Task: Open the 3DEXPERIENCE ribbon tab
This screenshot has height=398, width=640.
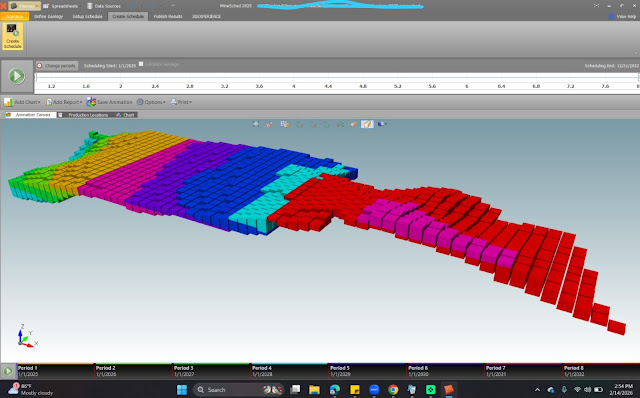Action: coord(206,16)
